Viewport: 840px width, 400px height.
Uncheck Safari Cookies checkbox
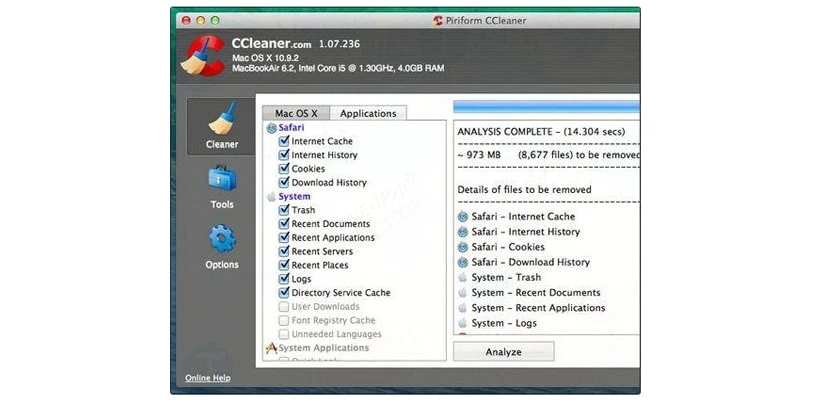pyautogui.click(x=284, y=169)
